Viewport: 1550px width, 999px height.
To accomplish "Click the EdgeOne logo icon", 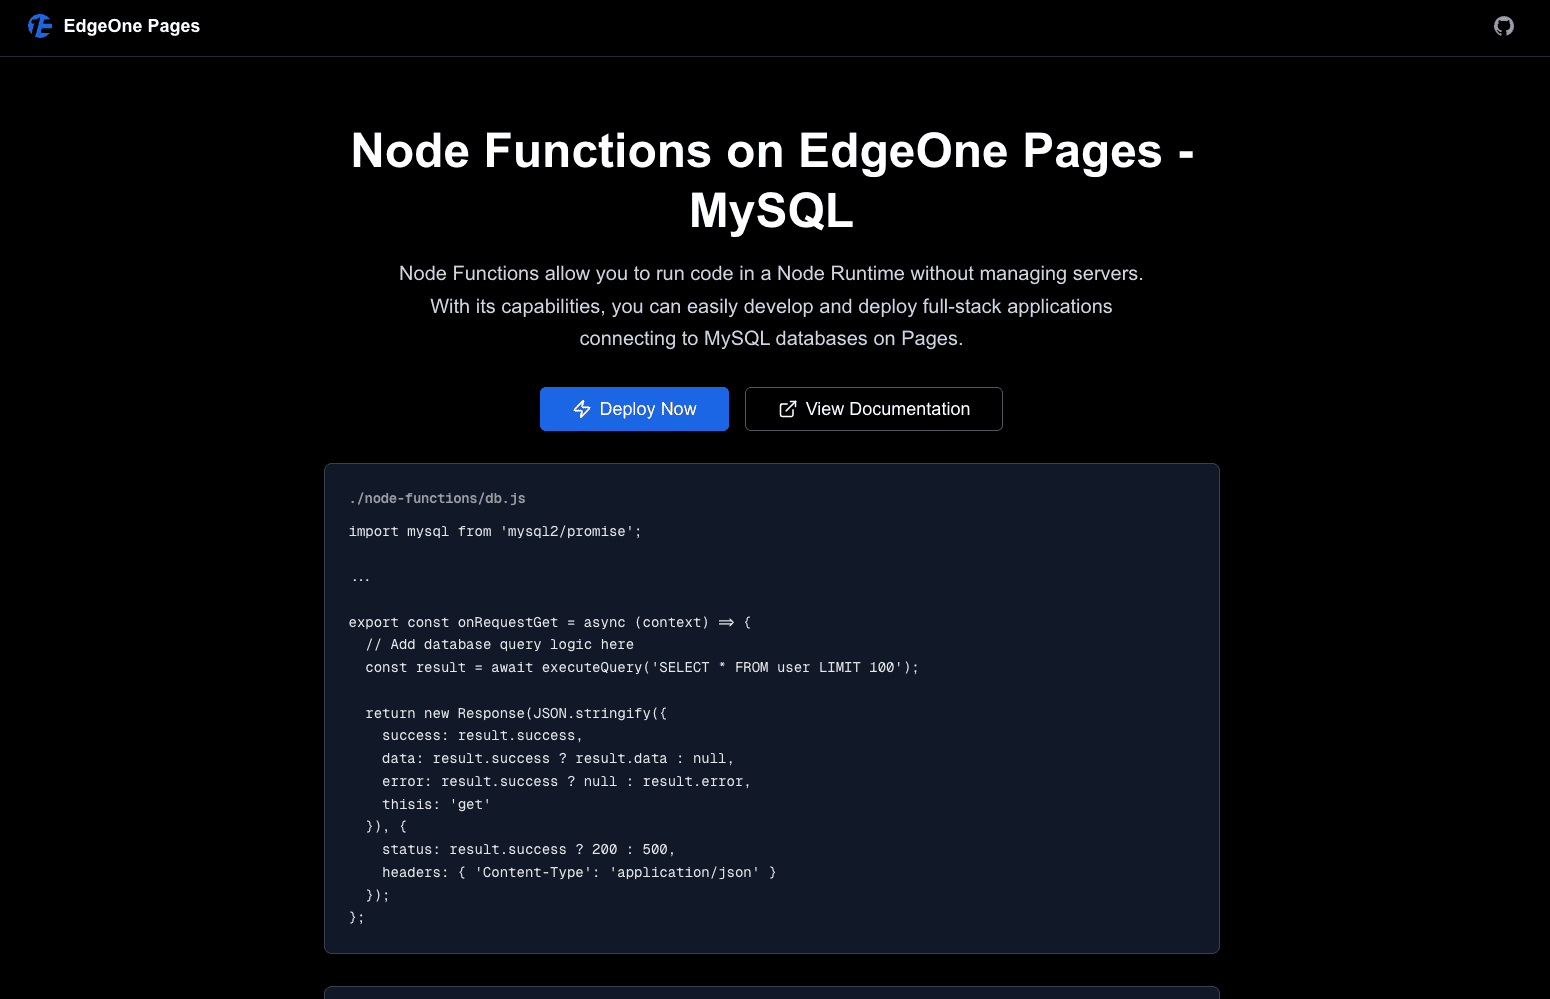I will pyautogui.click(x=40, y=26).
